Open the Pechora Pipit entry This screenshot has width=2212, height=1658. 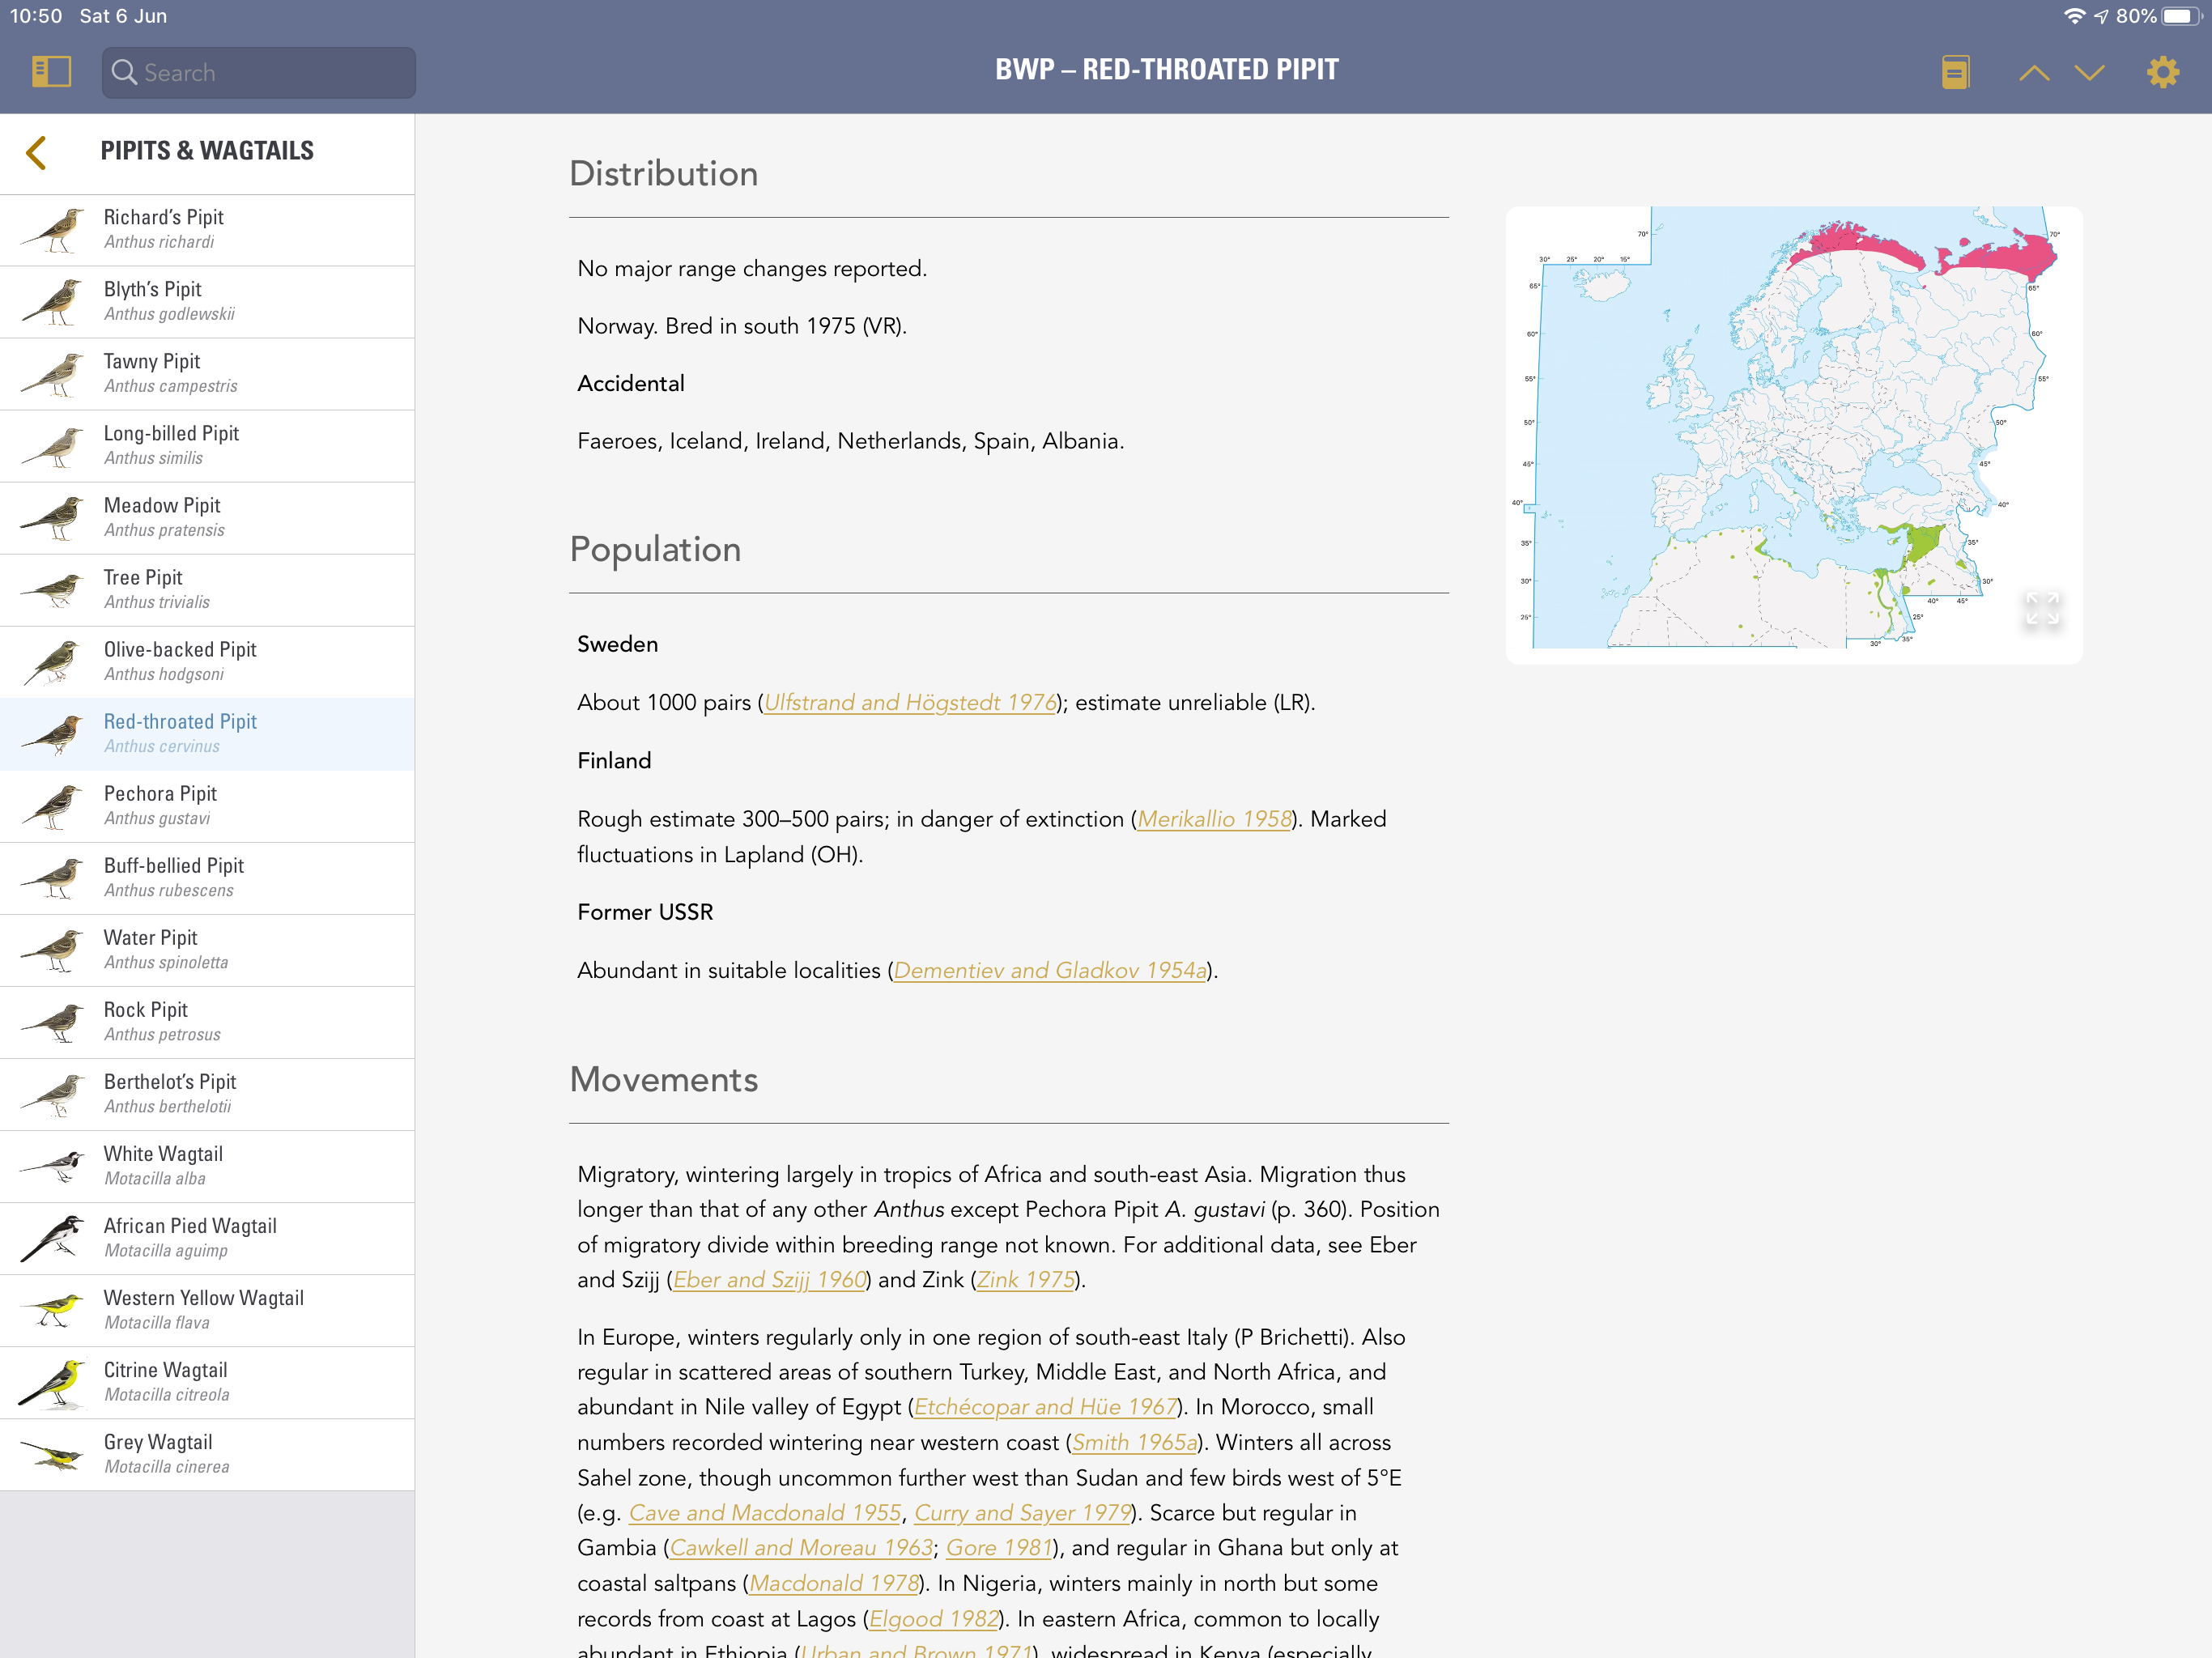point(207,806)
